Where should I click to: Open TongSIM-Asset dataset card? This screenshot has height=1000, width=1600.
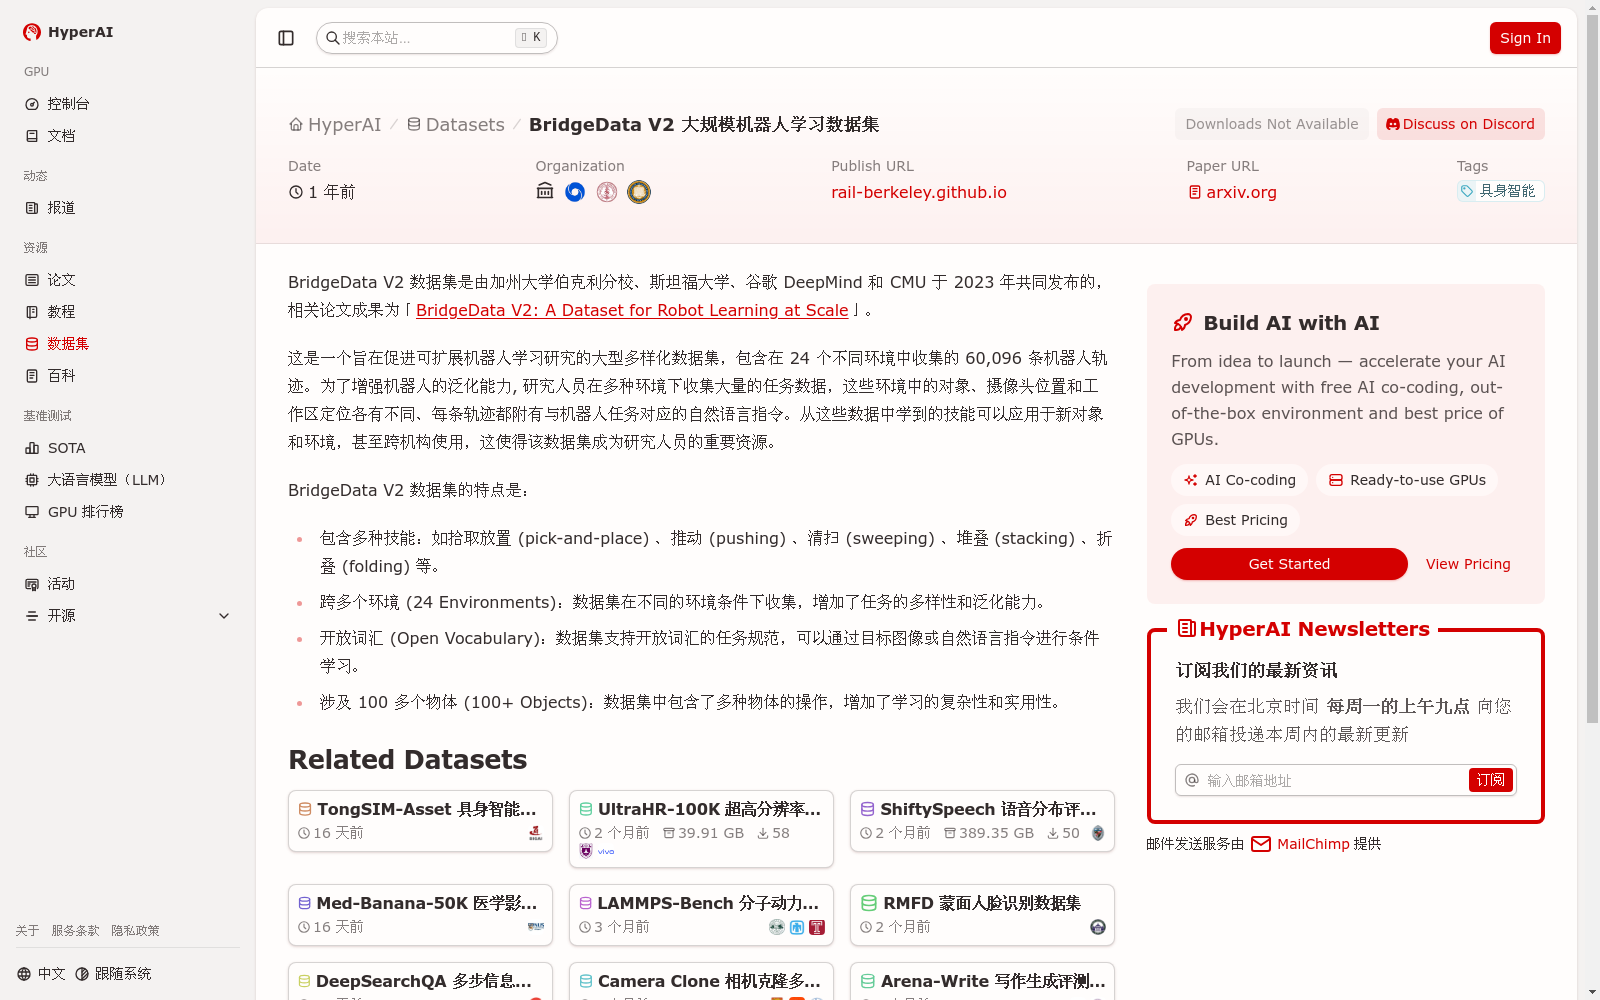(420, 821)
